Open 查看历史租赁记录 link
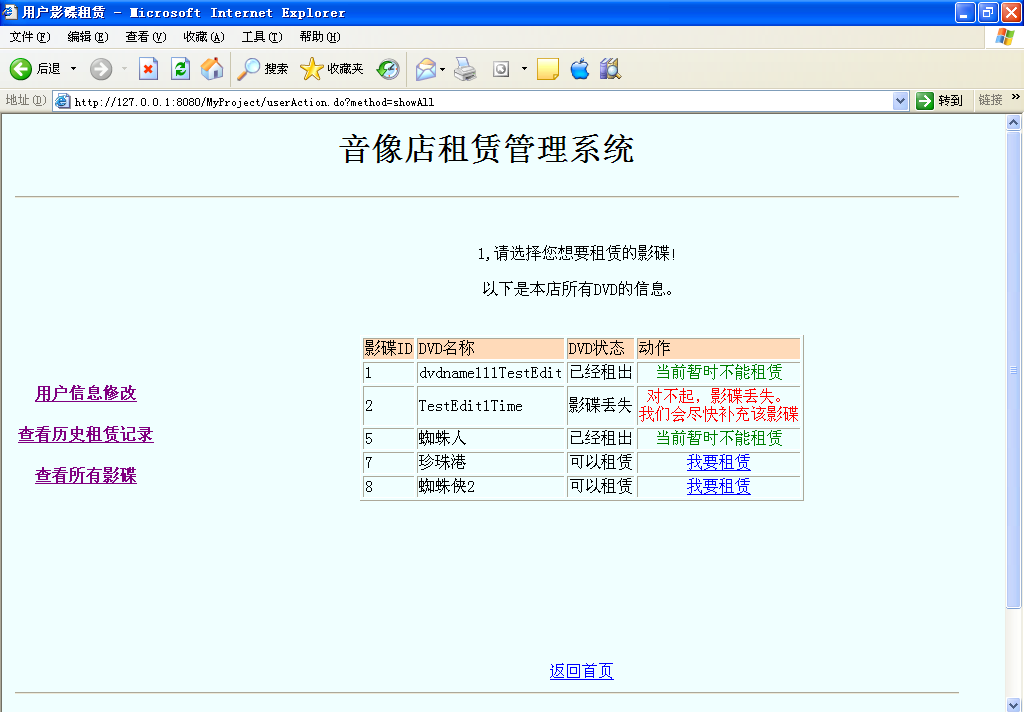Image resolution: width=1024 pixels, height=712 pixels. pyautogui.click(x=86, y=434)
